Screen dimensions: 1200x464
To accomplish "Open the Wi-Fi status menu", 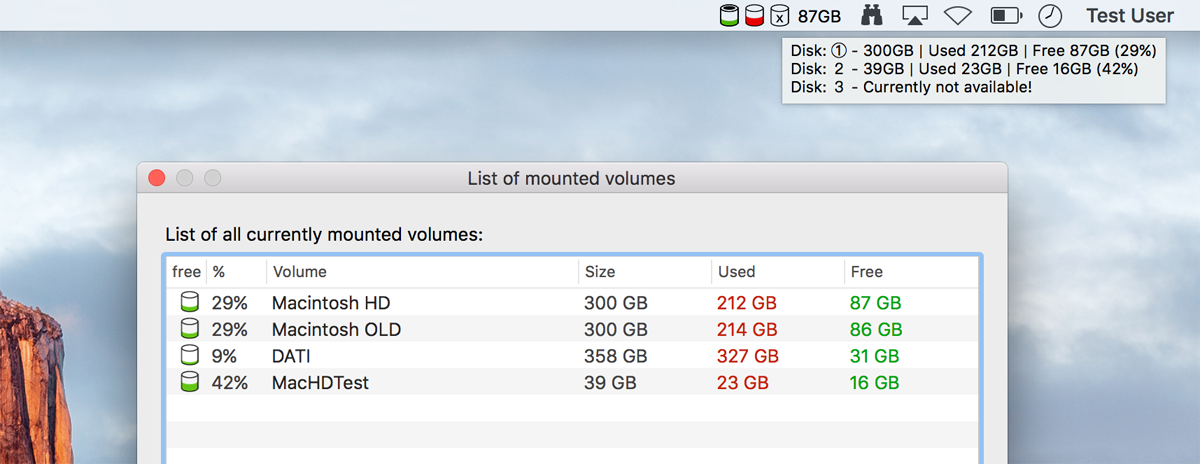I will click(958, 16).
